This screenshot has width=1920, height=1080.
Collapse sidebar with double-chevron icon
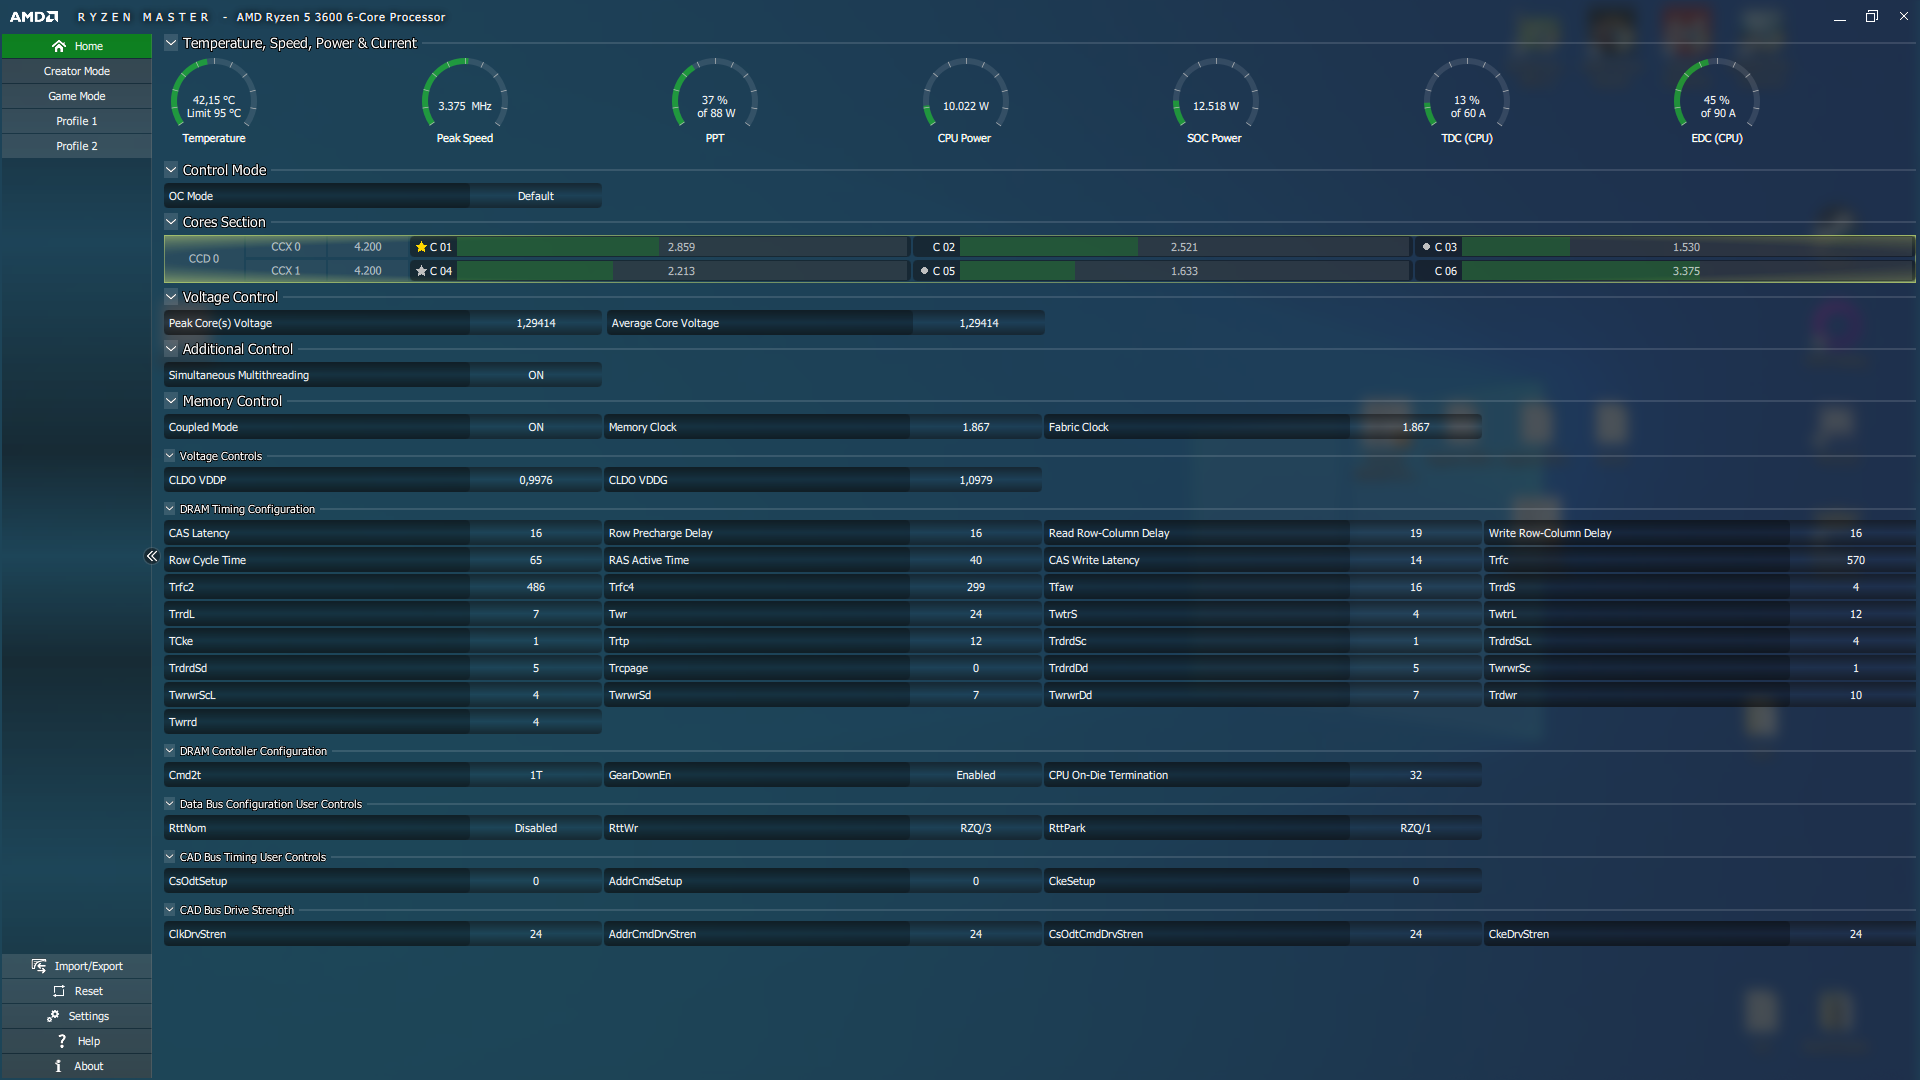(152, 556)
